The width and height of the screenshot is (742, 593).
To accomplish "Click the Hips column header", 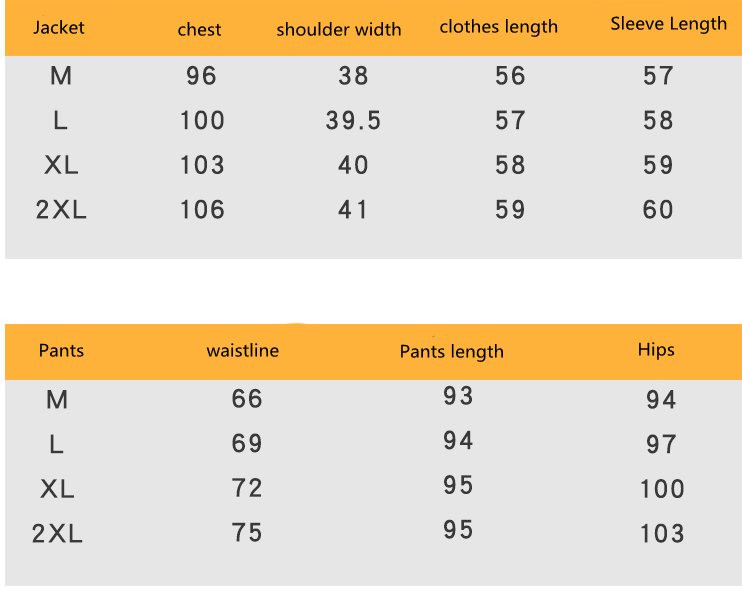I will [x=656, y=350].
